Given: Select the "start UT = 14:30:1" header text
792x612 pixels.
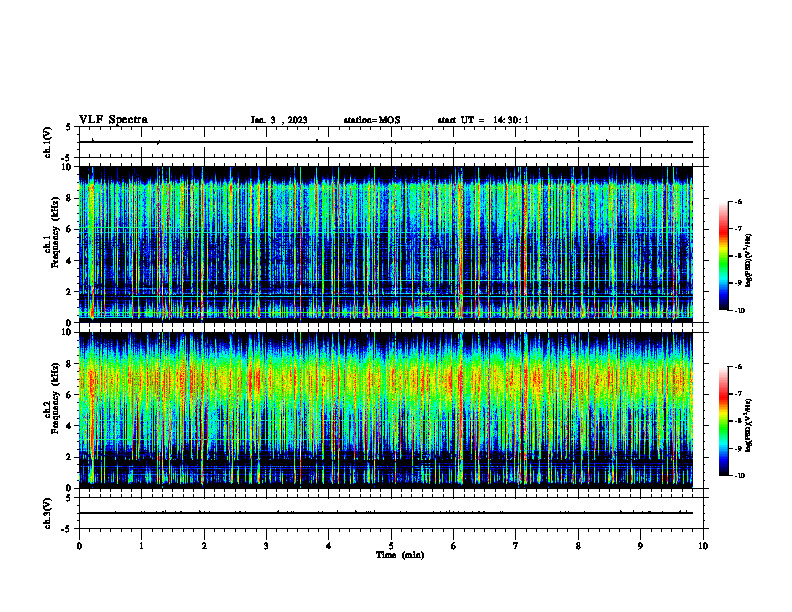Looking at the screenshot, I should coord(483,120).
